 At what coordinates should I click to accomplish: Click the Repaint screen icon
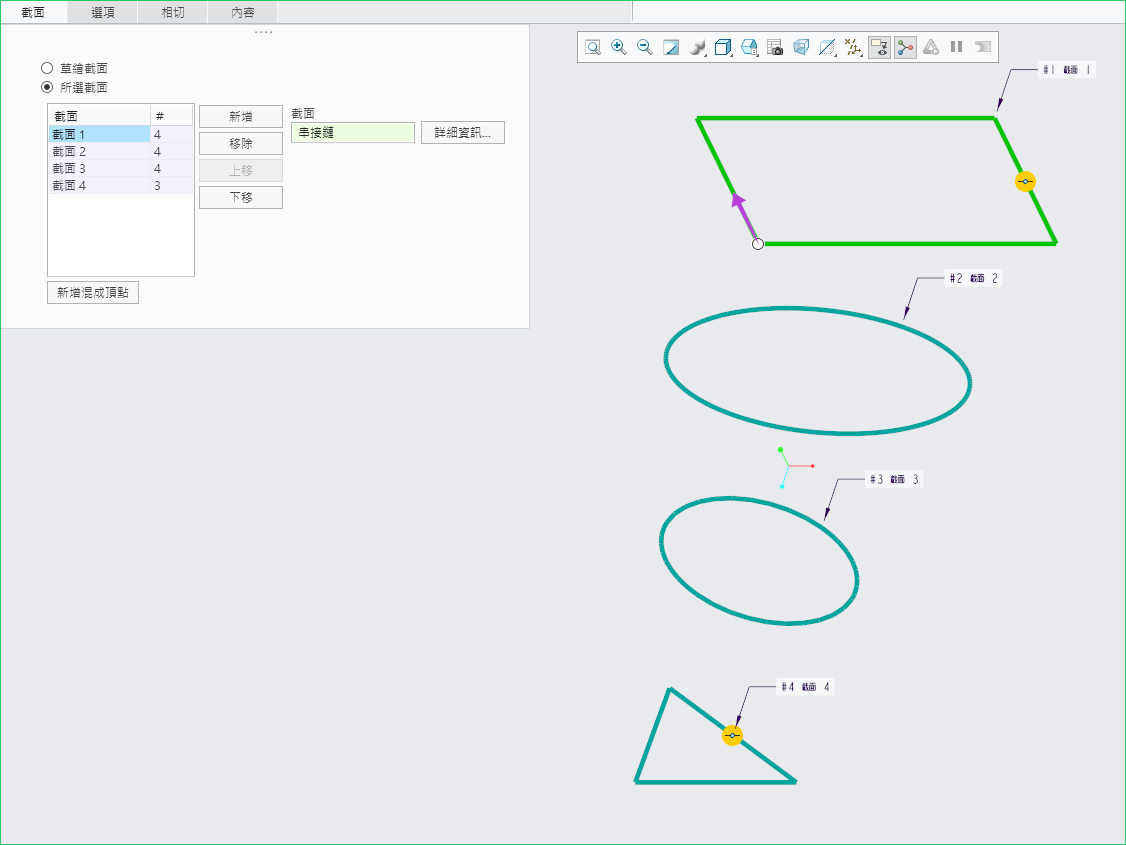[x=671, y=47]
